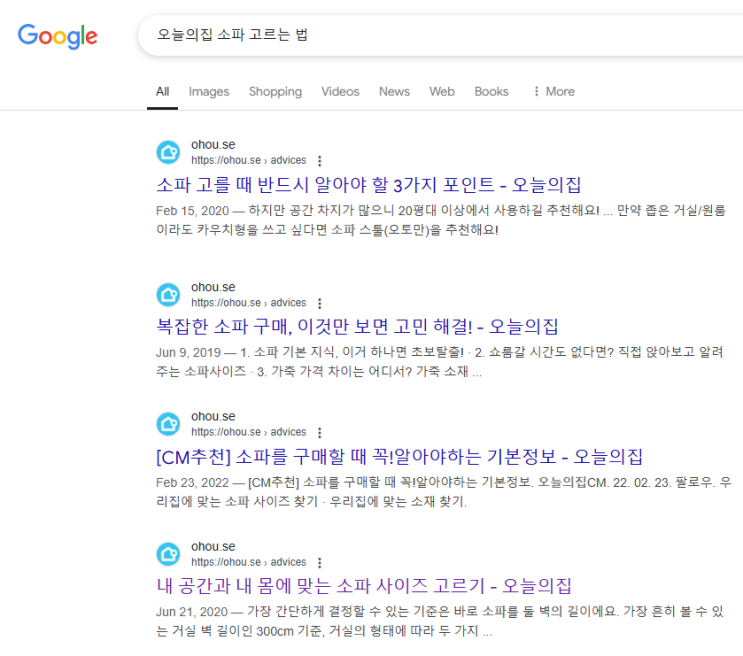Screen dimensions: 743x656
Task: Click ohou.se site name above 소파 고를 때 result
Action: 213,145
